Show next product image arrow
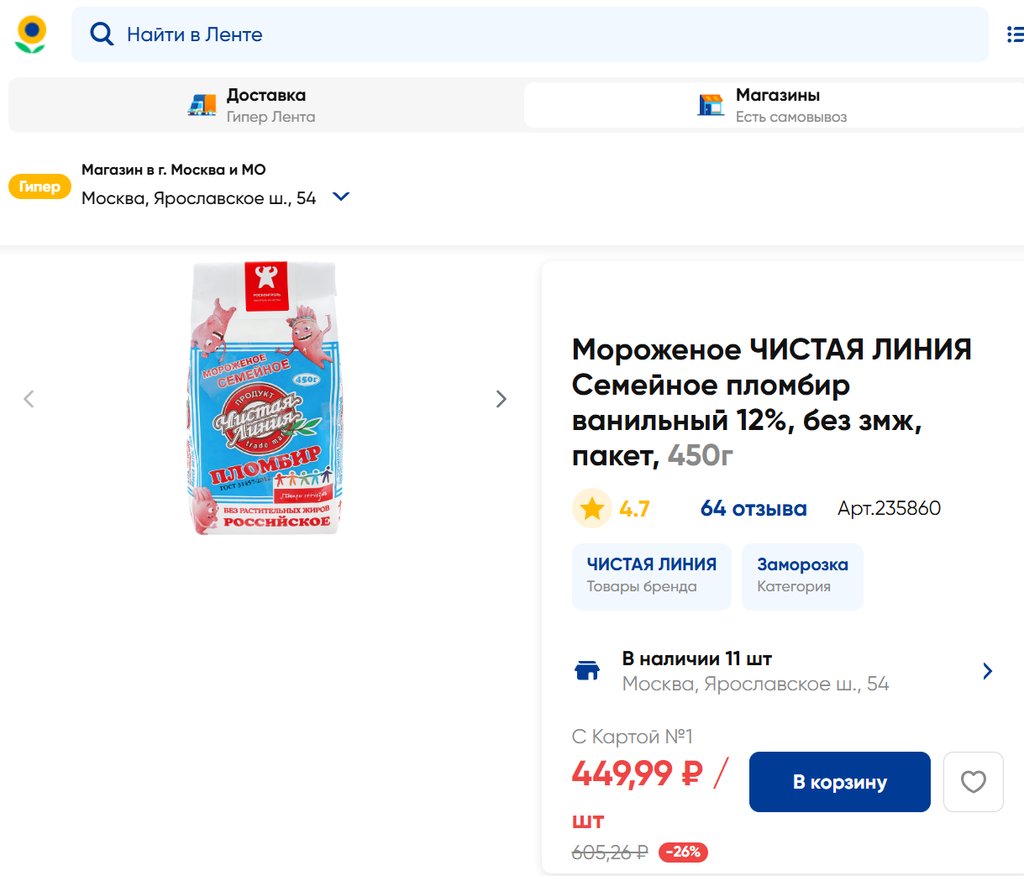Image resolution: width=1024 pixels, height=876 pixels. tap(501, 399)
